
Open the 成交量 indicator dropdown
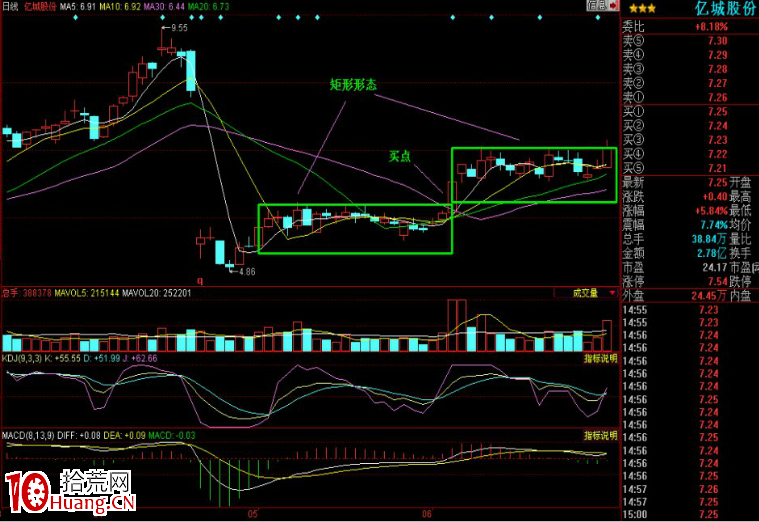587,293
